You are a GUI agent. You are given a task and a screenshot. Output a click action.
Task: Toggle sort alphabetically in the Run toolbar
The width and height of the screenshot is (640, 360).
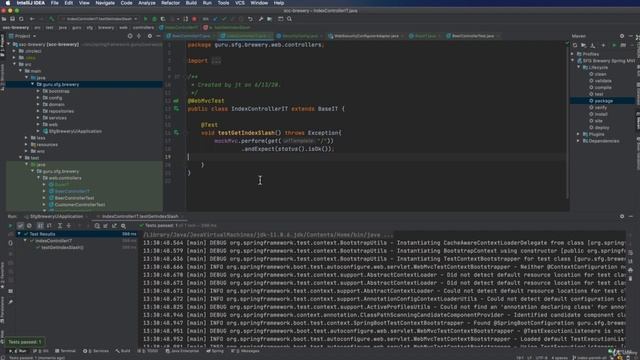40,226
